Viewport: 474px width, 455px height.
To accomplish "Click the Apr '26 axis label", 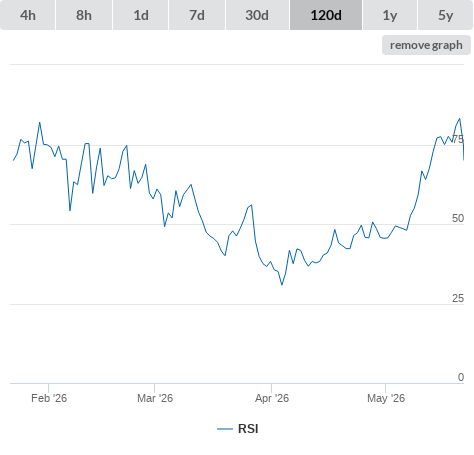I will 272,398.
